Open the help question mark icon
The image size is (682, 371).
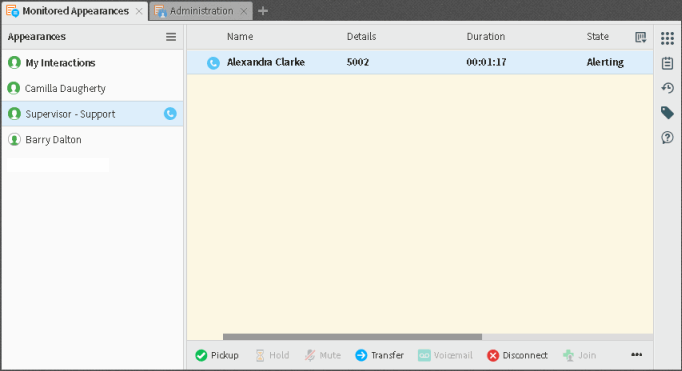click(x=667, y=138)
